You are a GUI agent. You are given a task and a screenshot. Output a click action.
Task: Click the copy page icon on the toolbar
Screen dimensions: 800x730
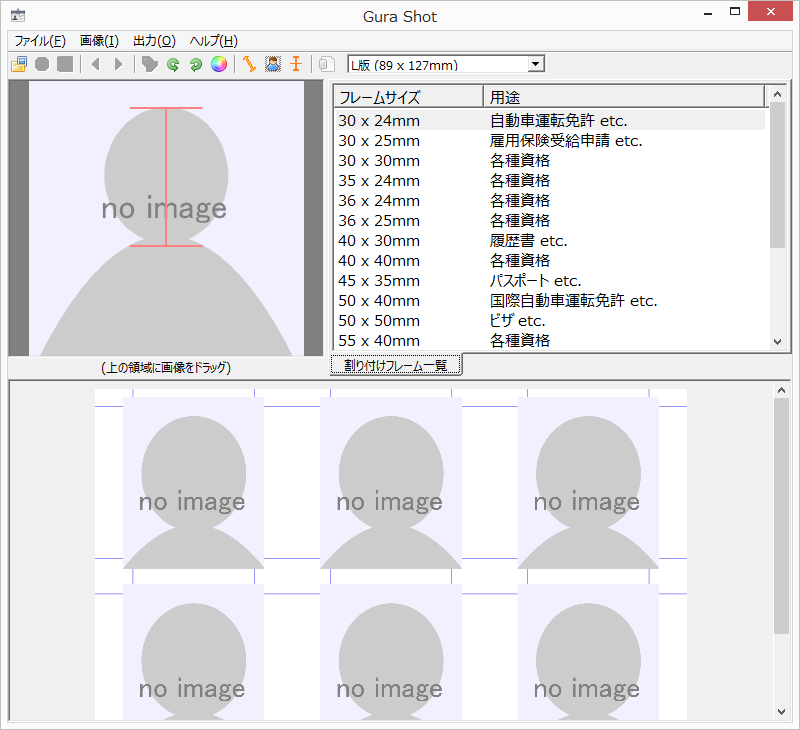[325, 64]
